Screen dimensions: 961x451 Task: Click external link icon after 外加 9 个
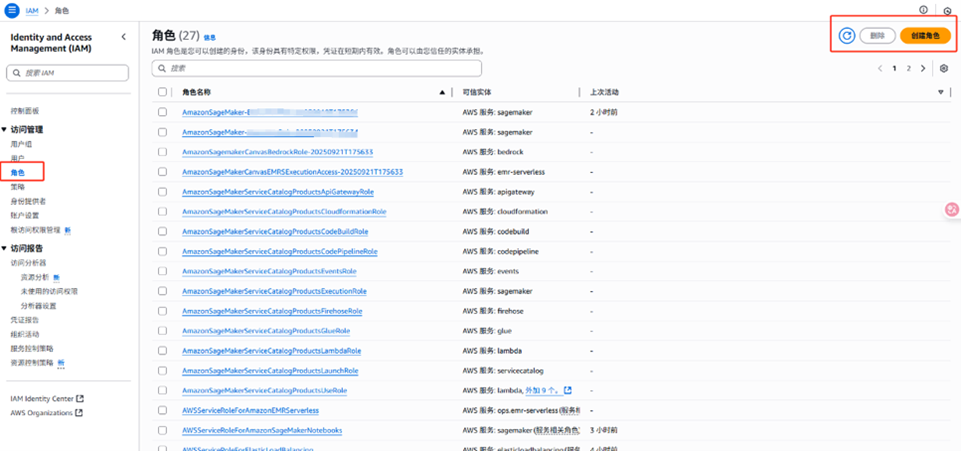[568, 390]
